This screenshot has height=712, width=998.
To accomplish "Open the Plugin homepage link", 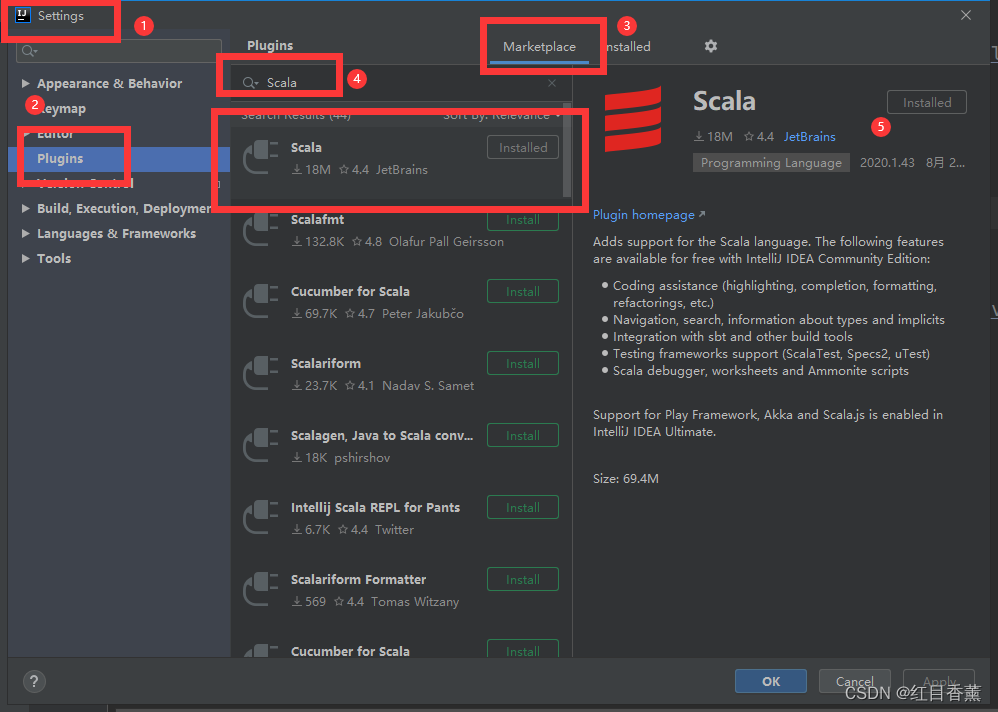I will click(643, 214).
